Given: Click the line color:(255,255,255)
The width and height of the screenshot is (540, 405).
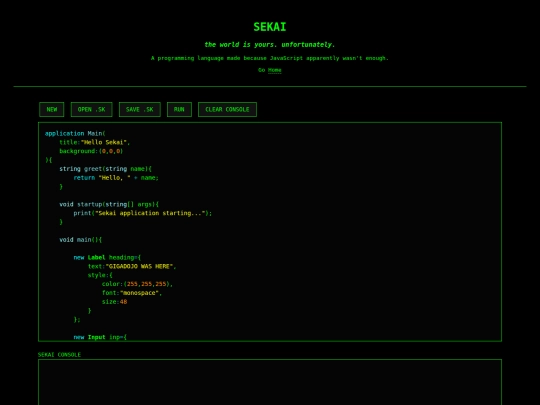Looking at the screenshot, I should (x=137, y=284).
